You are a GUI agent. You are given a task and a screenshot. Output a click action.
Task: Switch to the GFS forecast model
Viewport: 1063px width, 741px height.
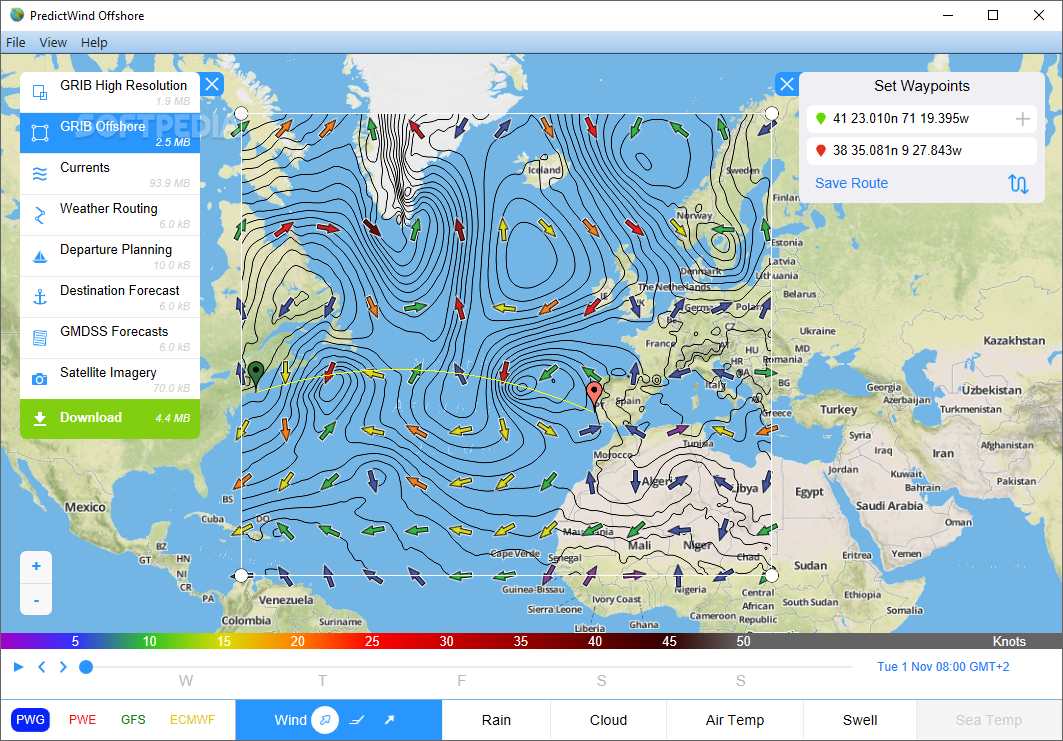click(x=134, y=720)
